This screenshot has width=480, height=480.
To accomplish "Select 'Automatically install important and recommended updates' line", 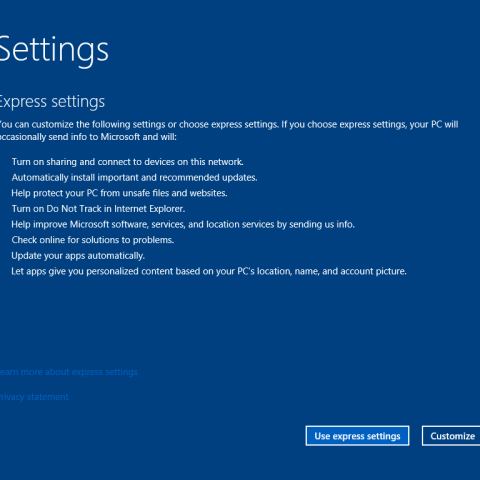I will click(x=134, y=178).
